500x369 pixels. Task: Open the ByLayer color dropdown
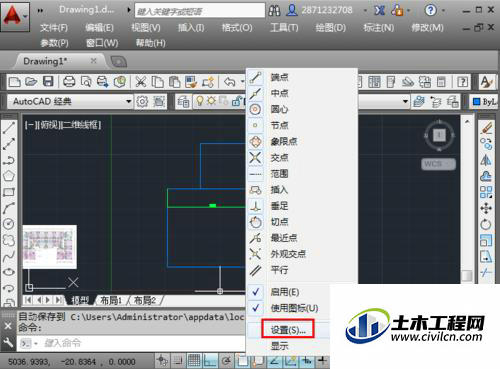[x=485, y=101]
